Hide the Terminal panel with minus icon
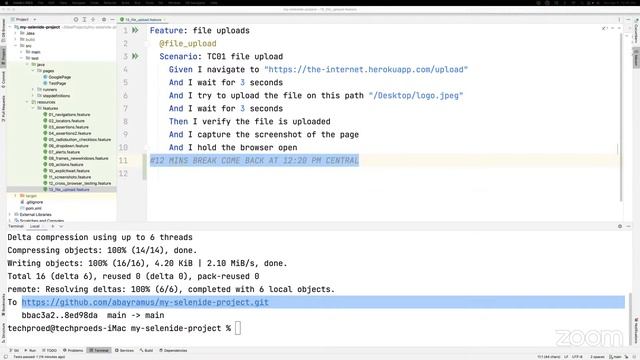 pyautogui.click(x=629, y=226)
